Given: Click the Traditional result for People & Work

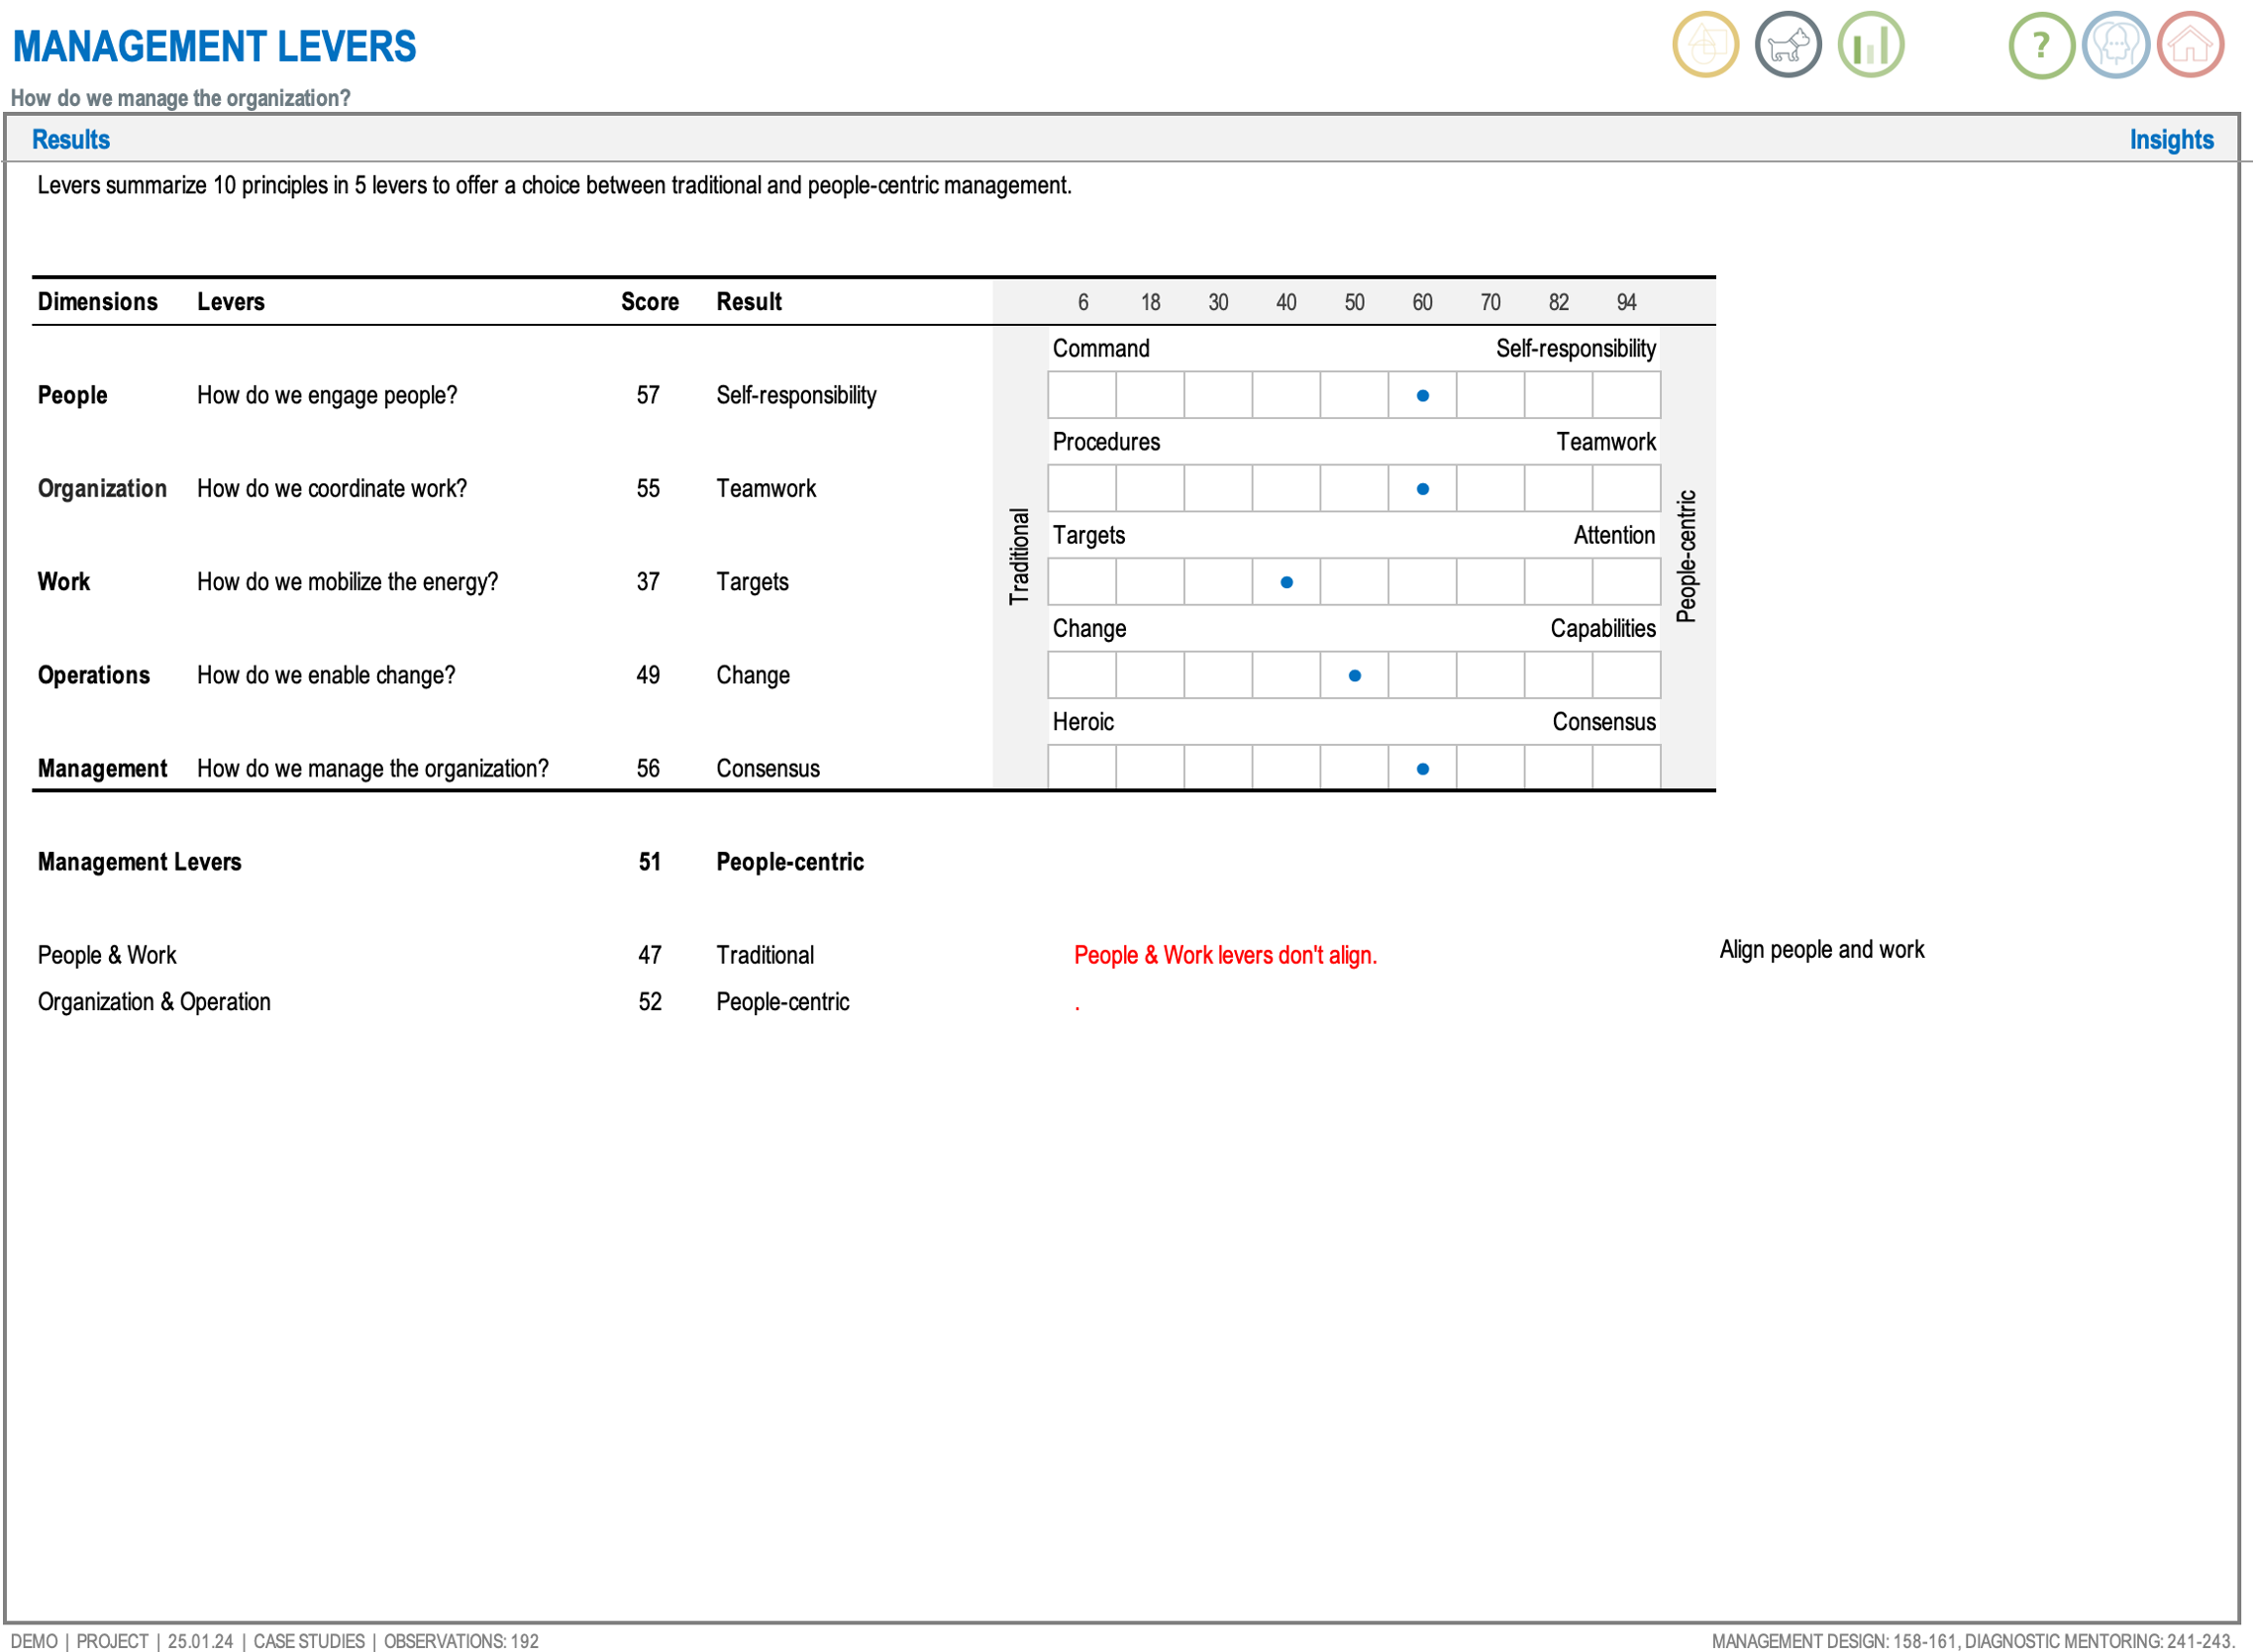Looking at the screenshot, I should coord(765,956).
